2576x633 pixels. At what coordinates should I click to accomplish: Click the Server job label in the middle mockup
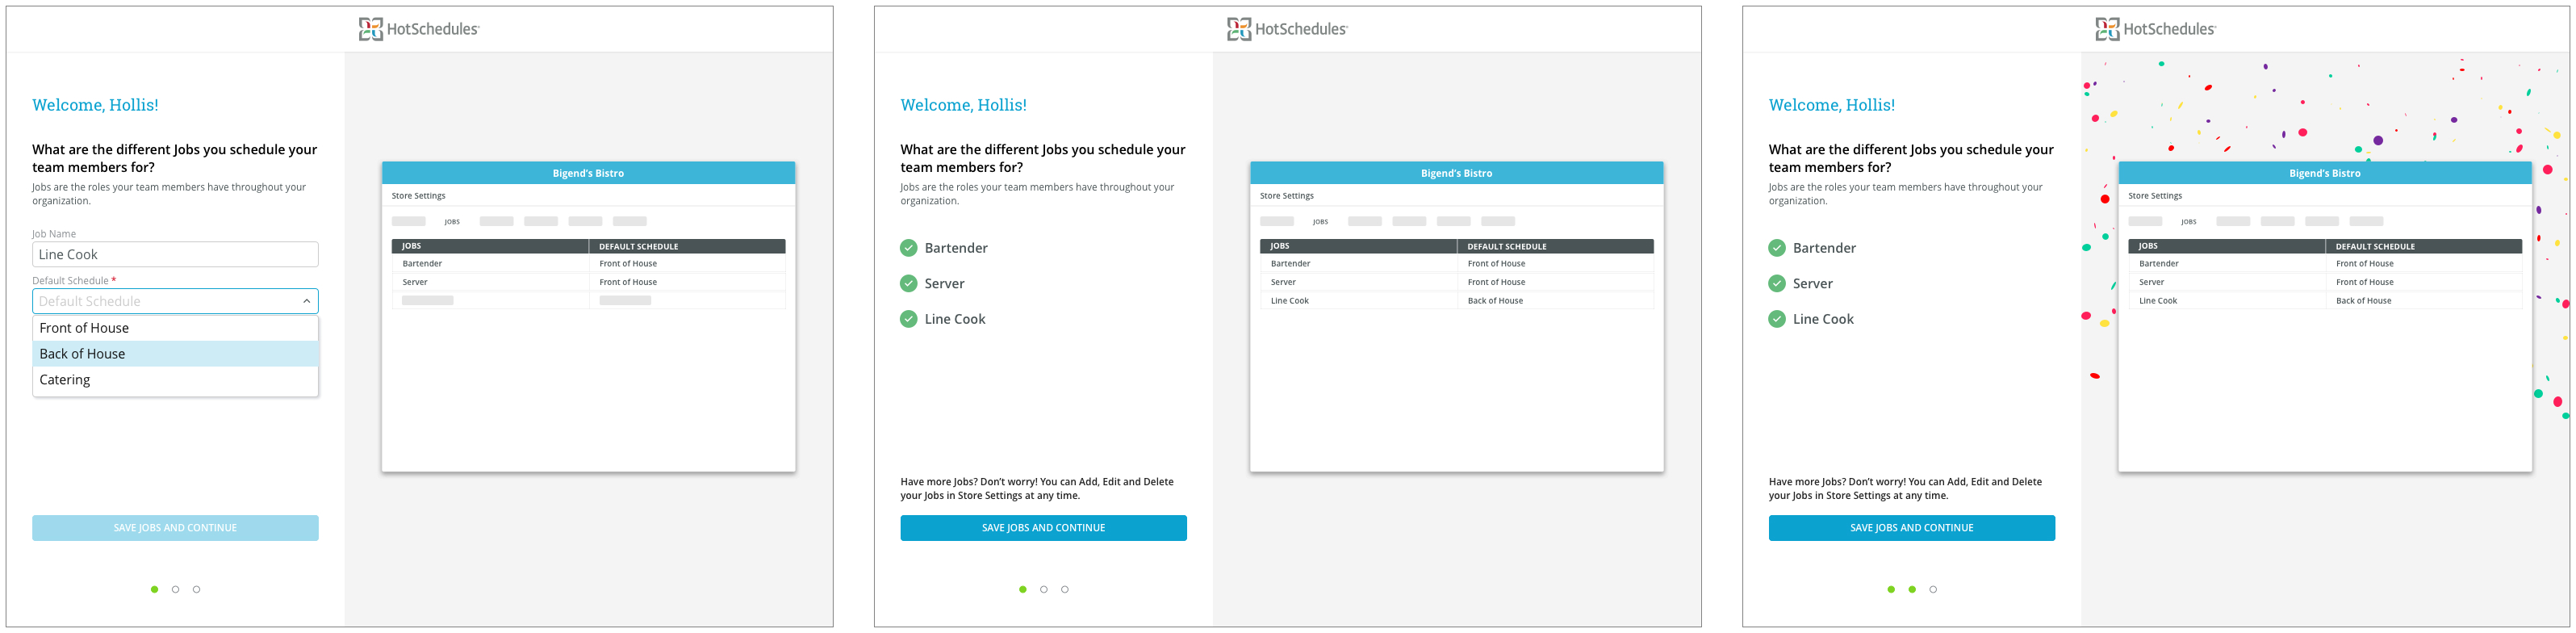tap(944, 283)
